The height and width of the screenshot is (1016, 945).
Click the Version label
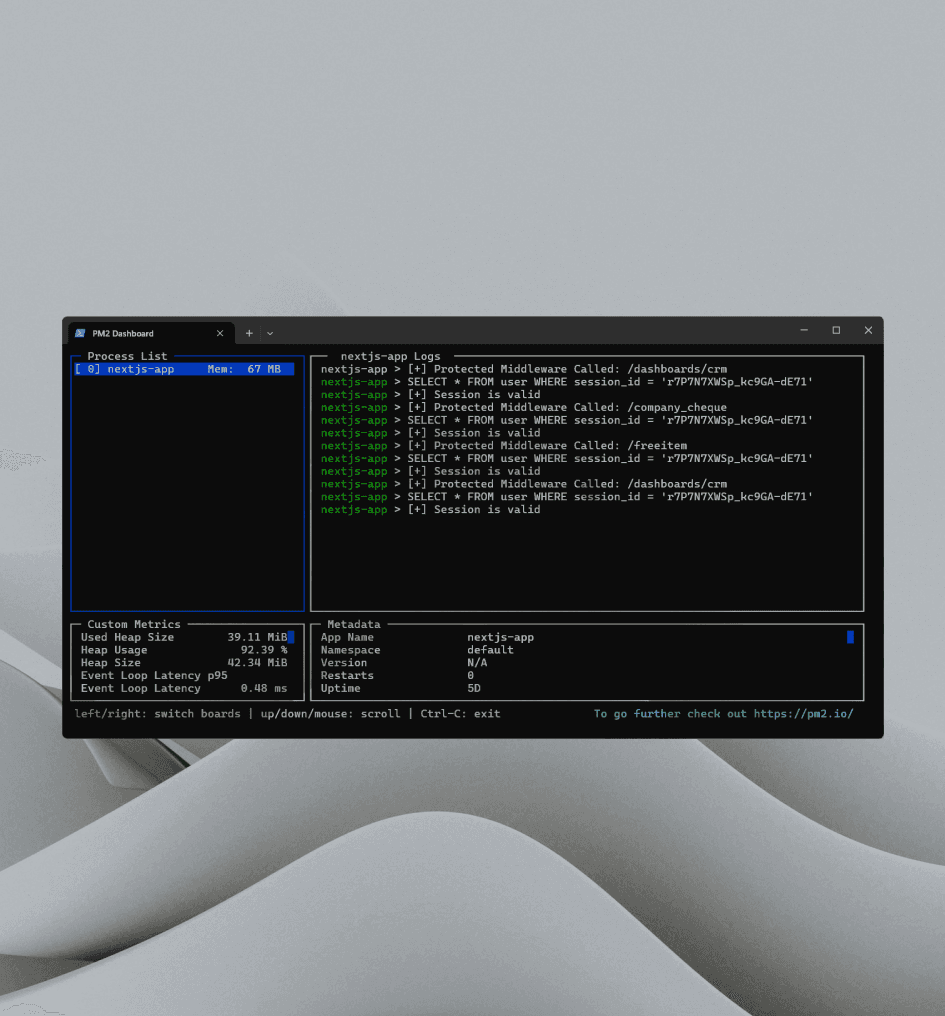pos(344,663)
